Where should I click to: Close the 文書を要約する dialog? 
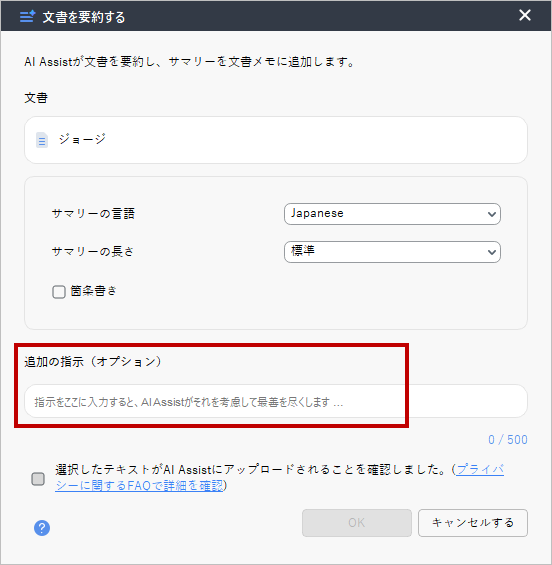pos(525,15)
